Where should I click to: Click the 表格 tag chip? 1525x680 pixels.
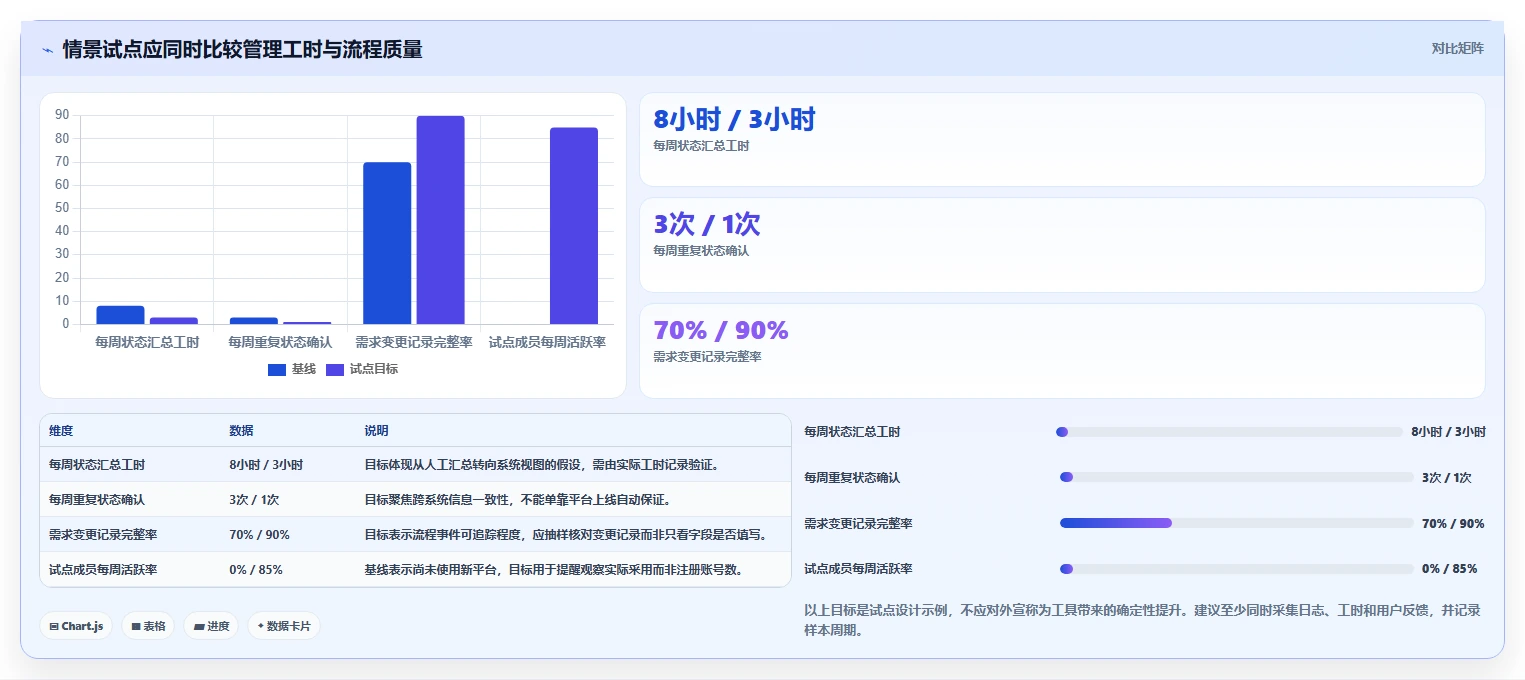pos(148,626)
